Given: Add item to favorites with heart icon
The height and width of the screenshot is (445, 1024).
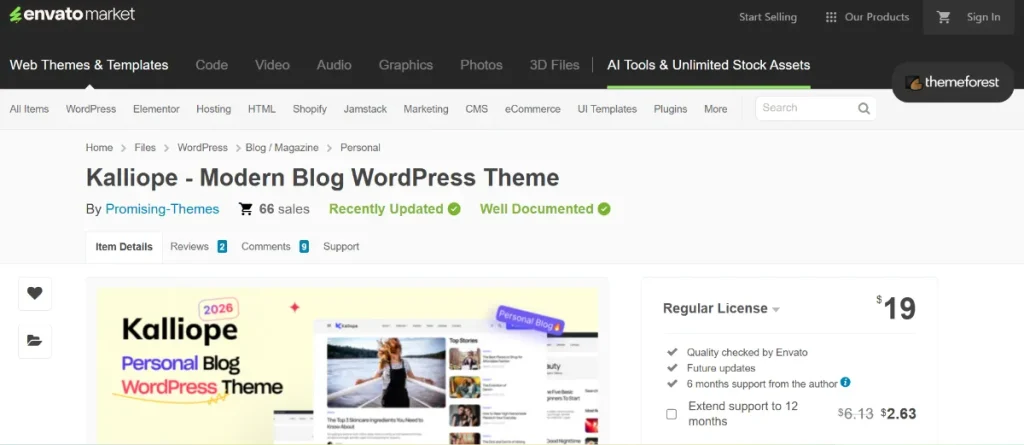Looking at the screenshot, I should pyautogui.click(x=35, y=293).
